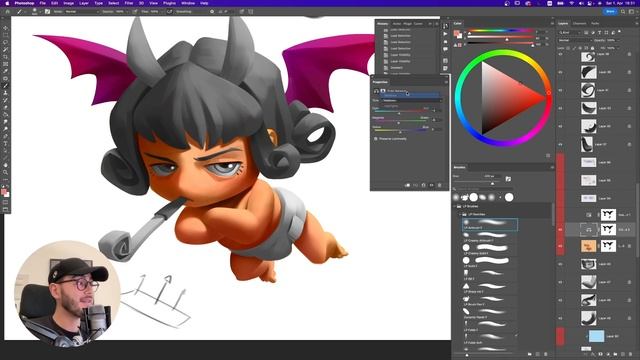Add layer style with fx icon
The width and height of the screenshot is (640, 360).
(x=593, y=354)
